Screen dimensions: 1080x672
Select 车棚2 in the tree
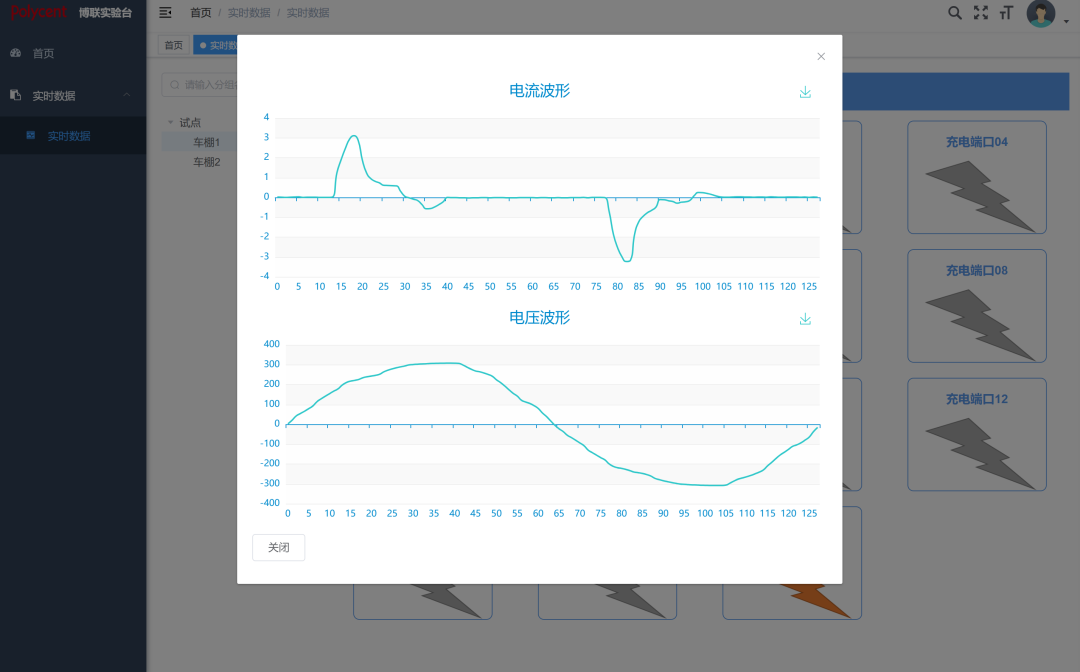(x=206, y=162)
